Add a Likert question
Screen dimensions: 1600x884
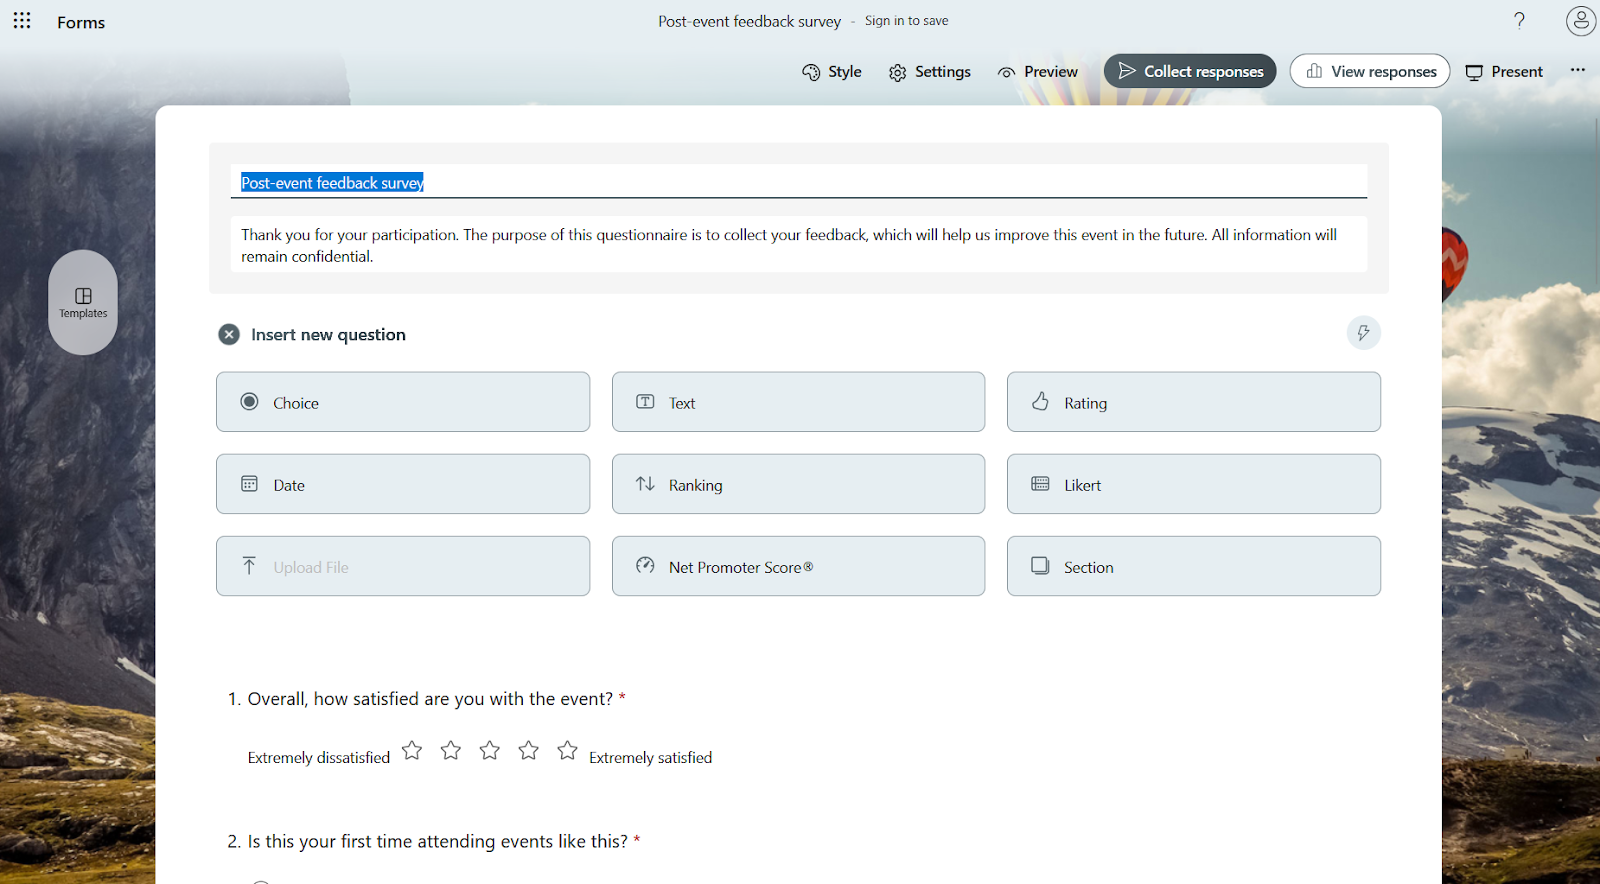[1192, 484]
